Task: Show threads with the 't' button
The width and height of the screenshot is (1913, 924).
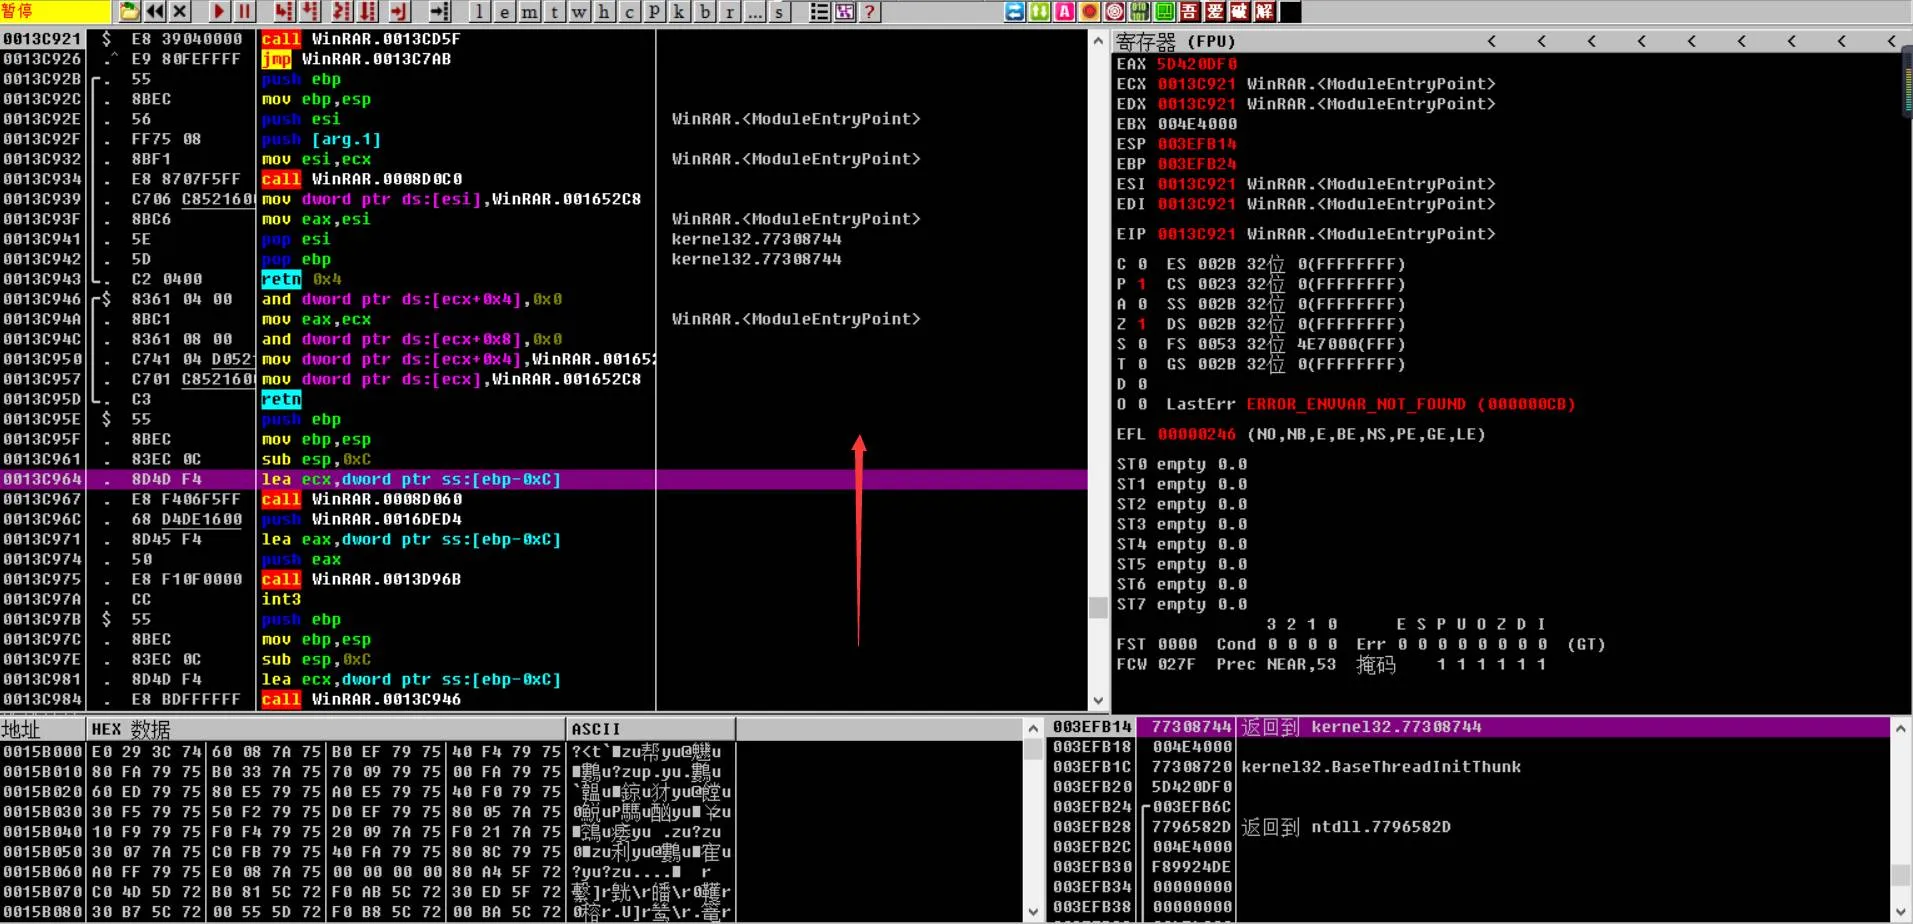Action: point(555,12)
